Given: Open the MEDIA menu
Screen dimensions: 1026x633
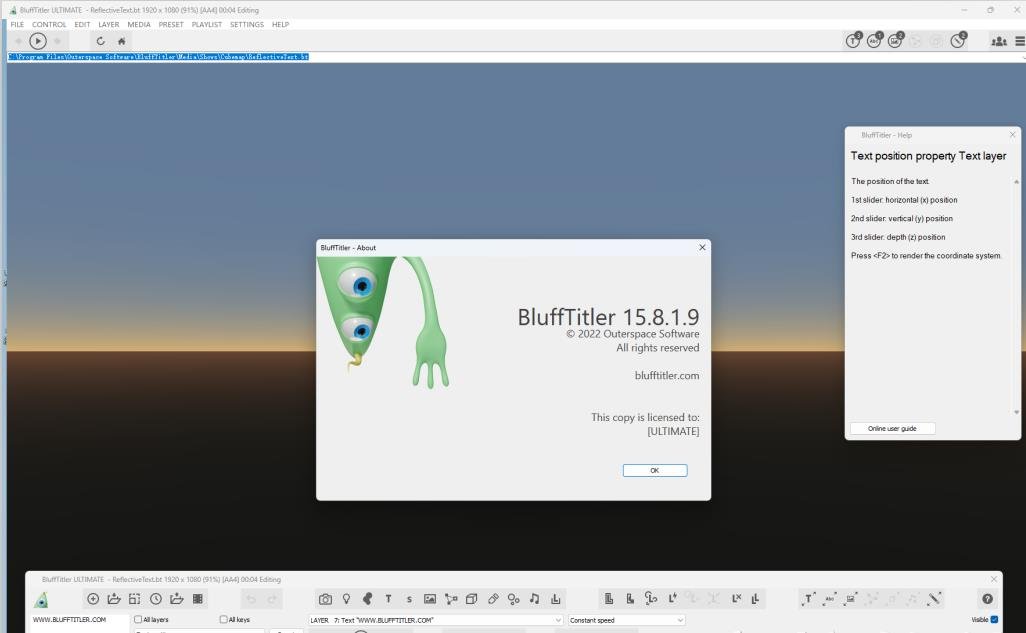Looking at the screenshot, I should coord(139,24).
